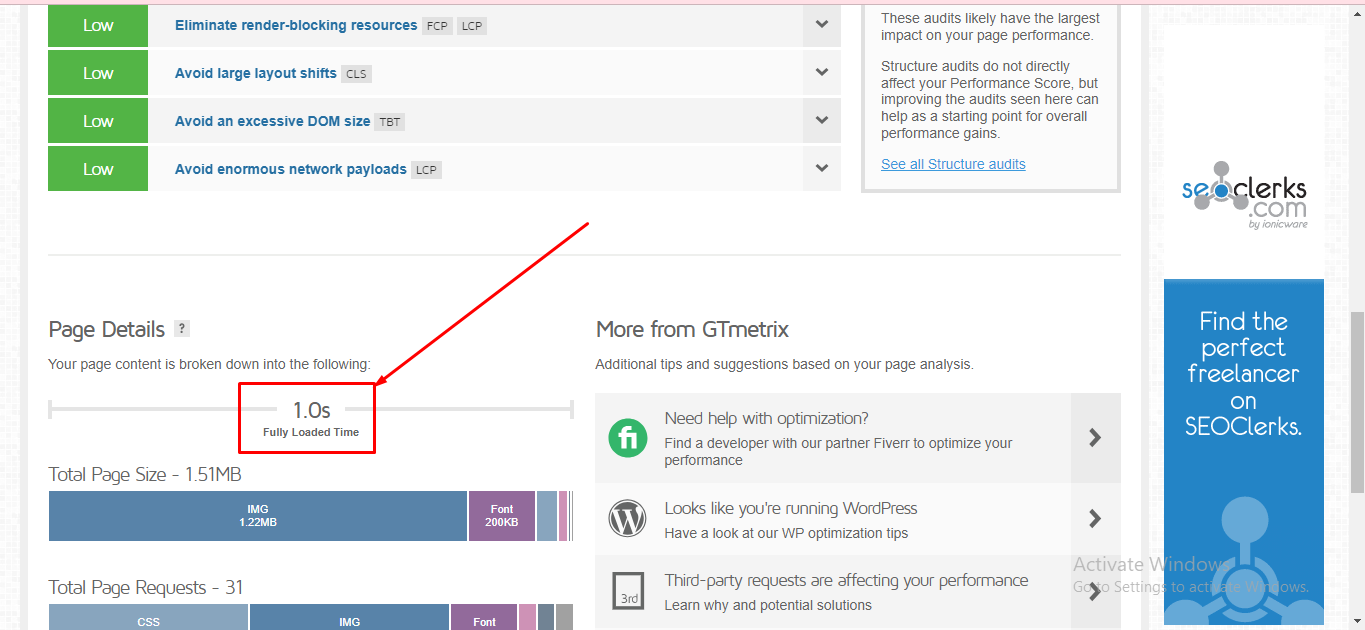The image size is (1365, 630).
Task: Click the Fiverr logo icon
Action: point(628,437)
